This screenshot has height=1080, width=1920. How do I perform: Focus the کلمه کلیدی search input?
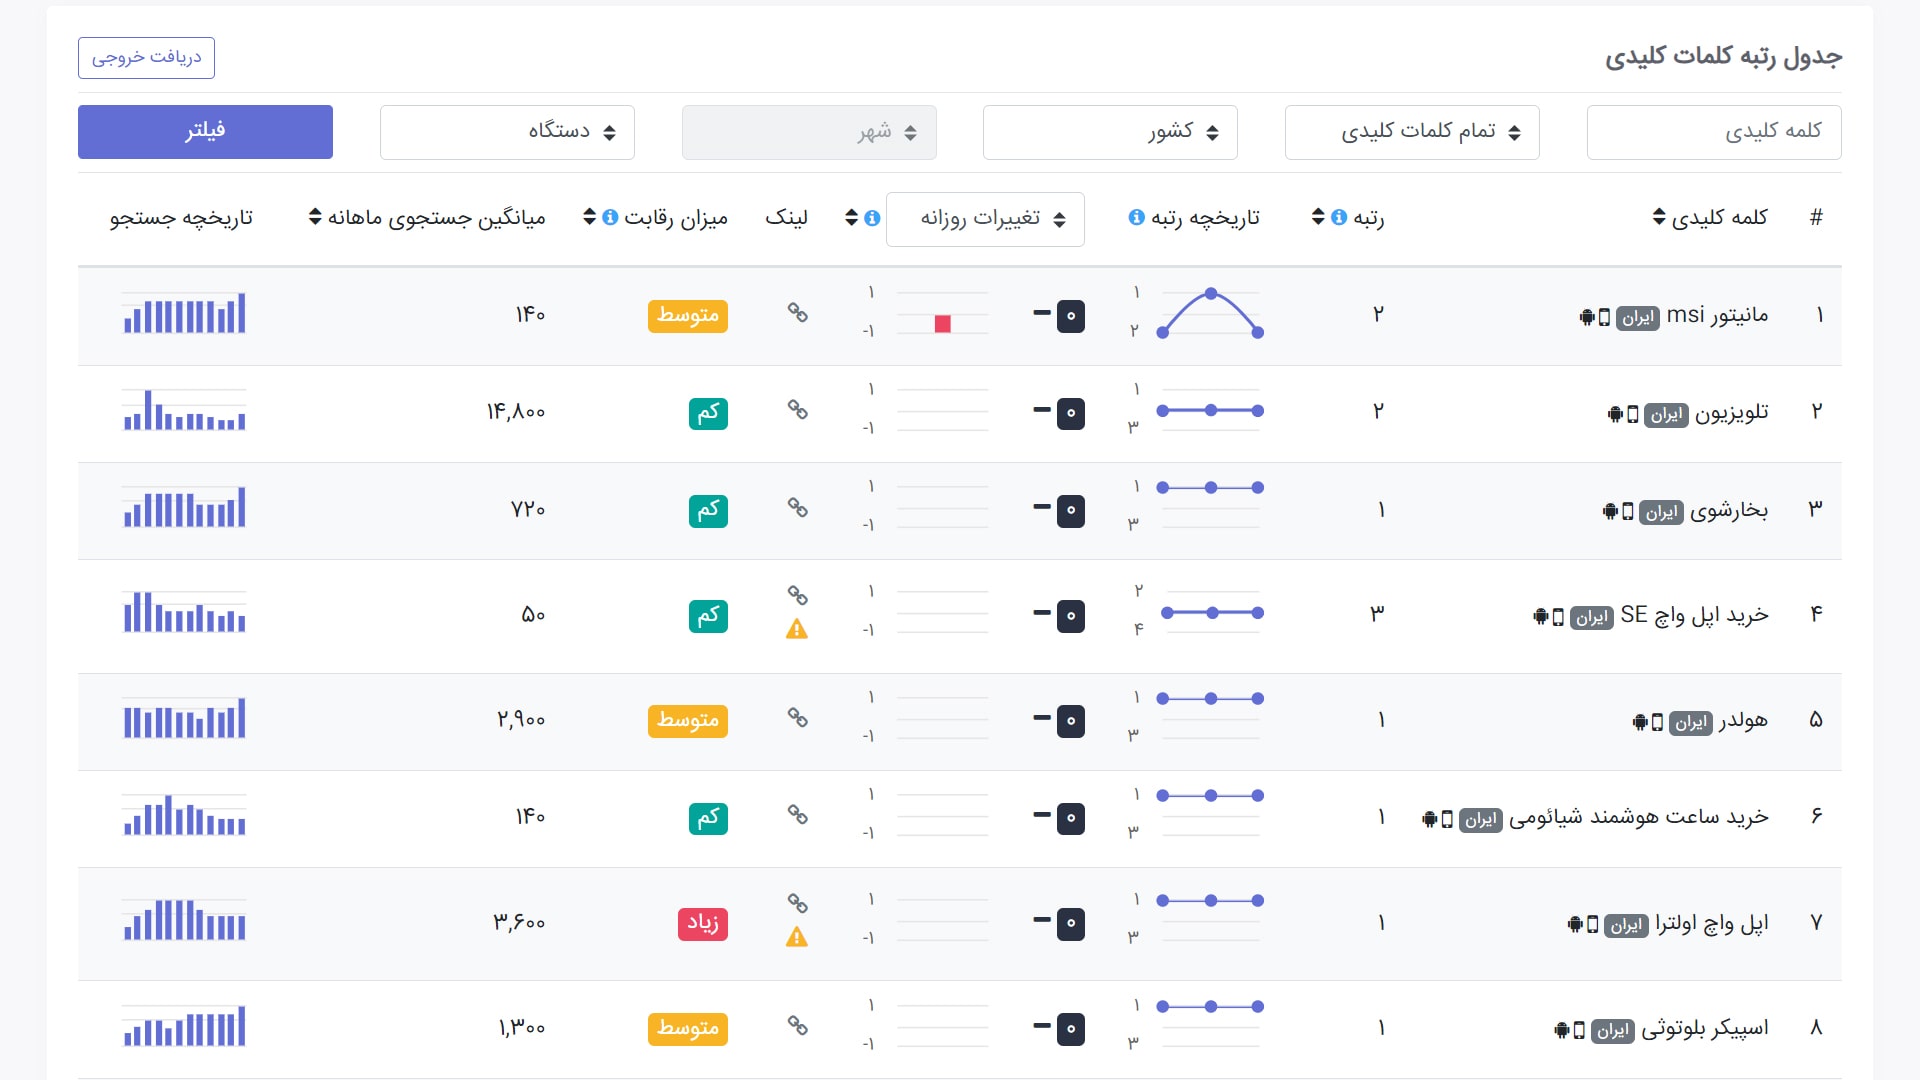[1714, 132]
